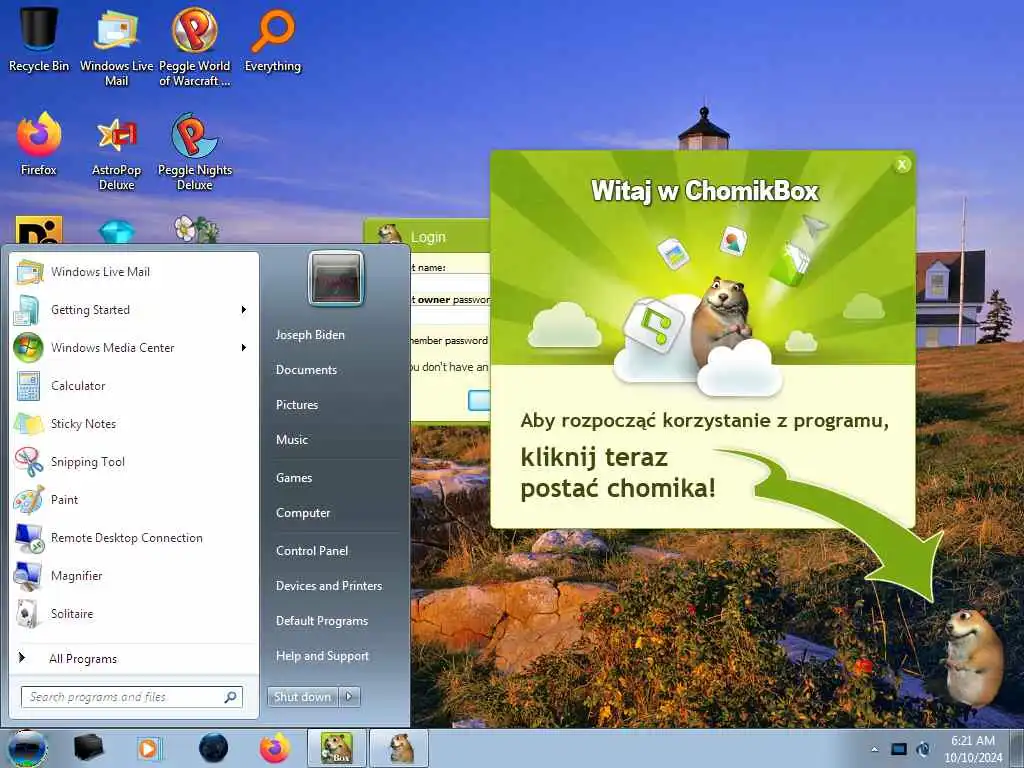Open Music from Start menu
1024x768 pixels.
(292, 440)
